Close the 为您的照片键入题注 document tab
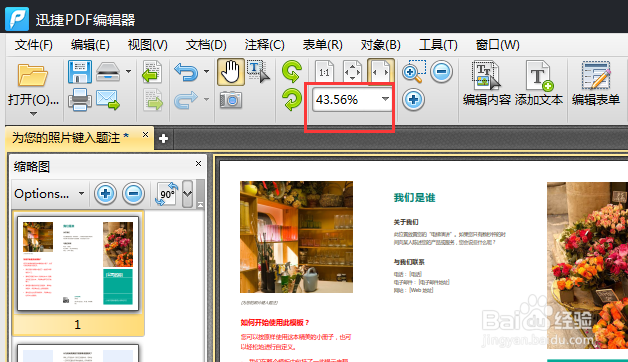This screenshot has width=628, height=362. point(145,135)
